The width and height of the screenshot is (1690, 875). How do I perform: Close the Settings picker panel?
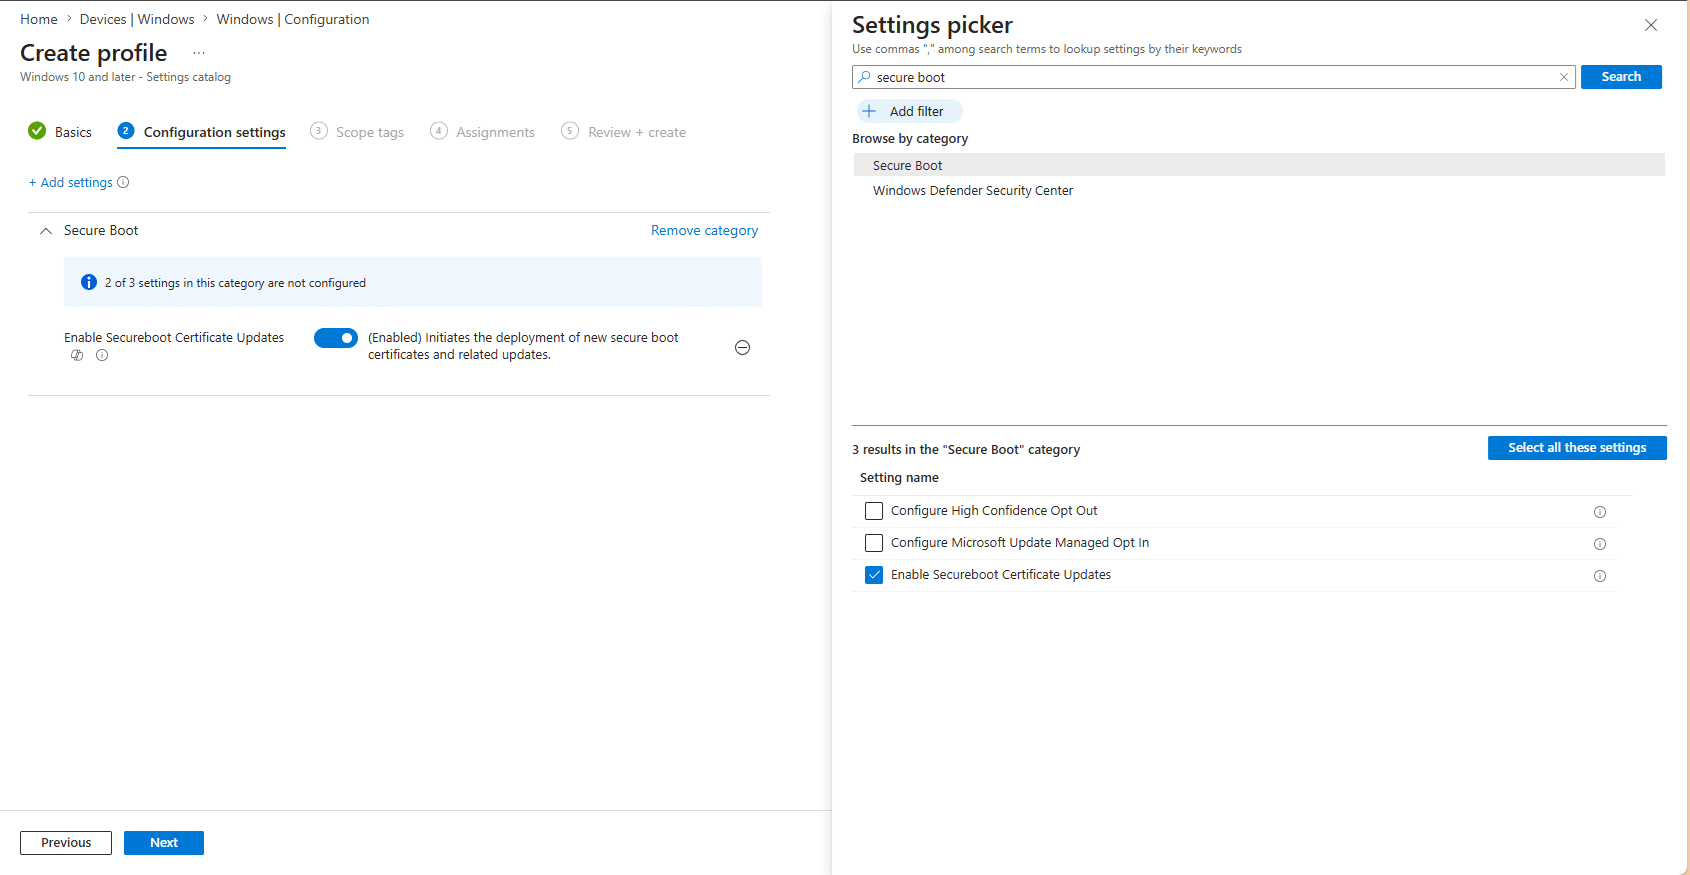(1650, 25)
